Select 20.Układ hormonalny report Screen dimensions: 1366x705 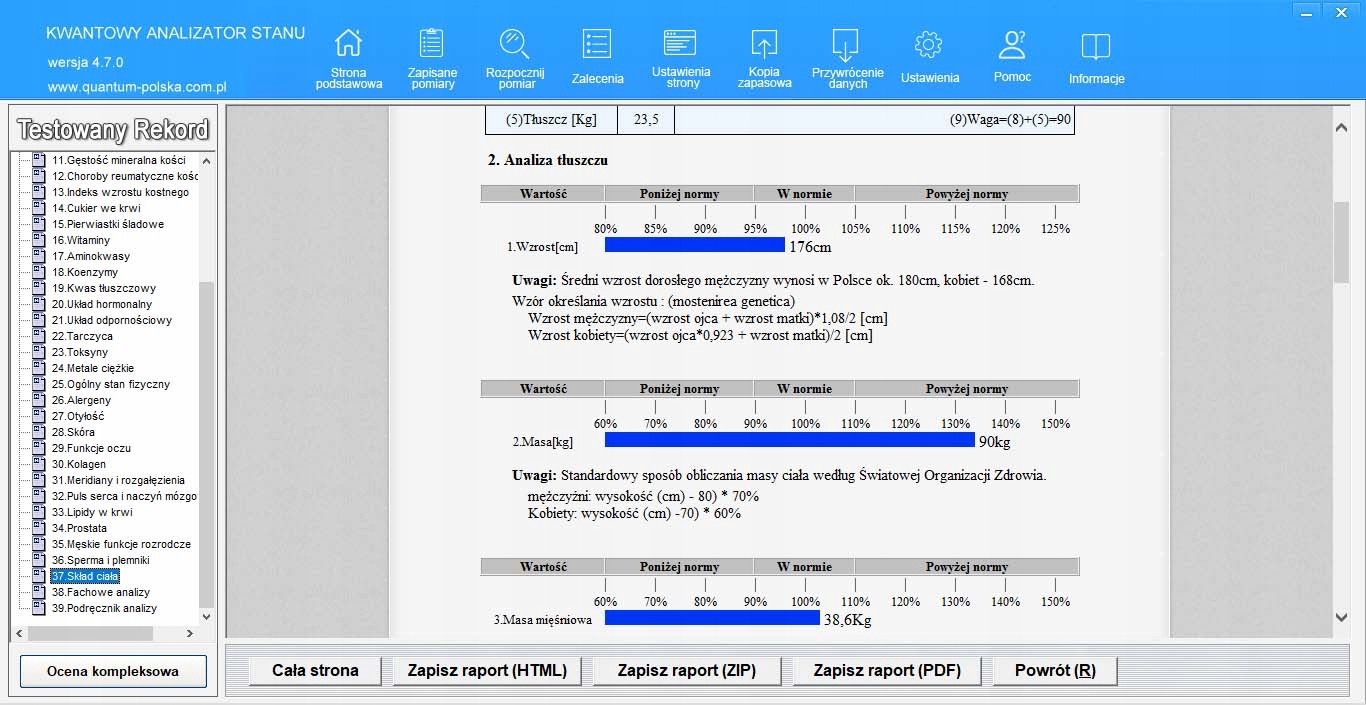(x=102, y=304)
